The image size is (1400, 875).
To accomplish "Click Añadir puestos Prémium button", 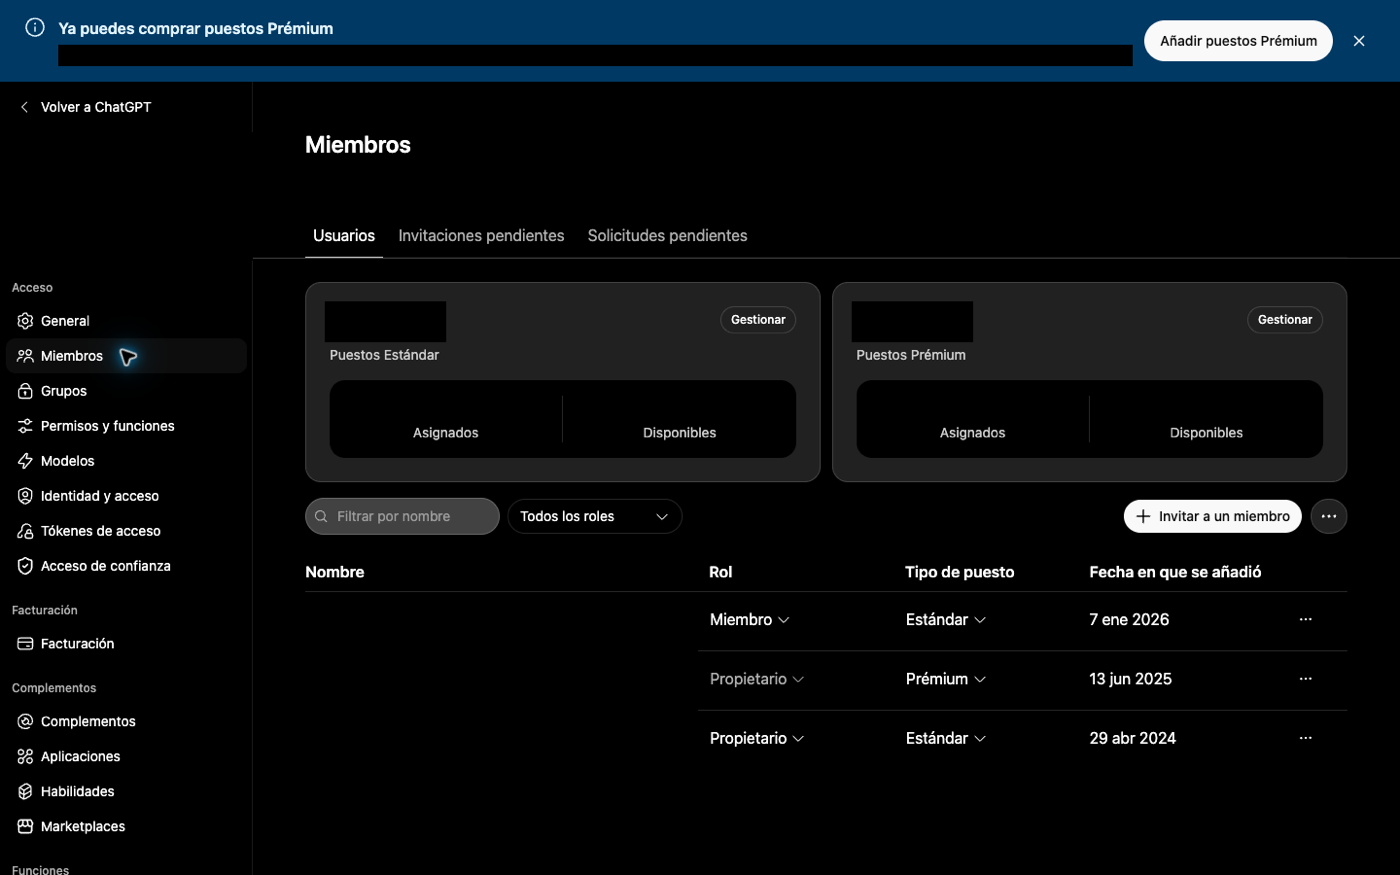I will point(1238,41).
